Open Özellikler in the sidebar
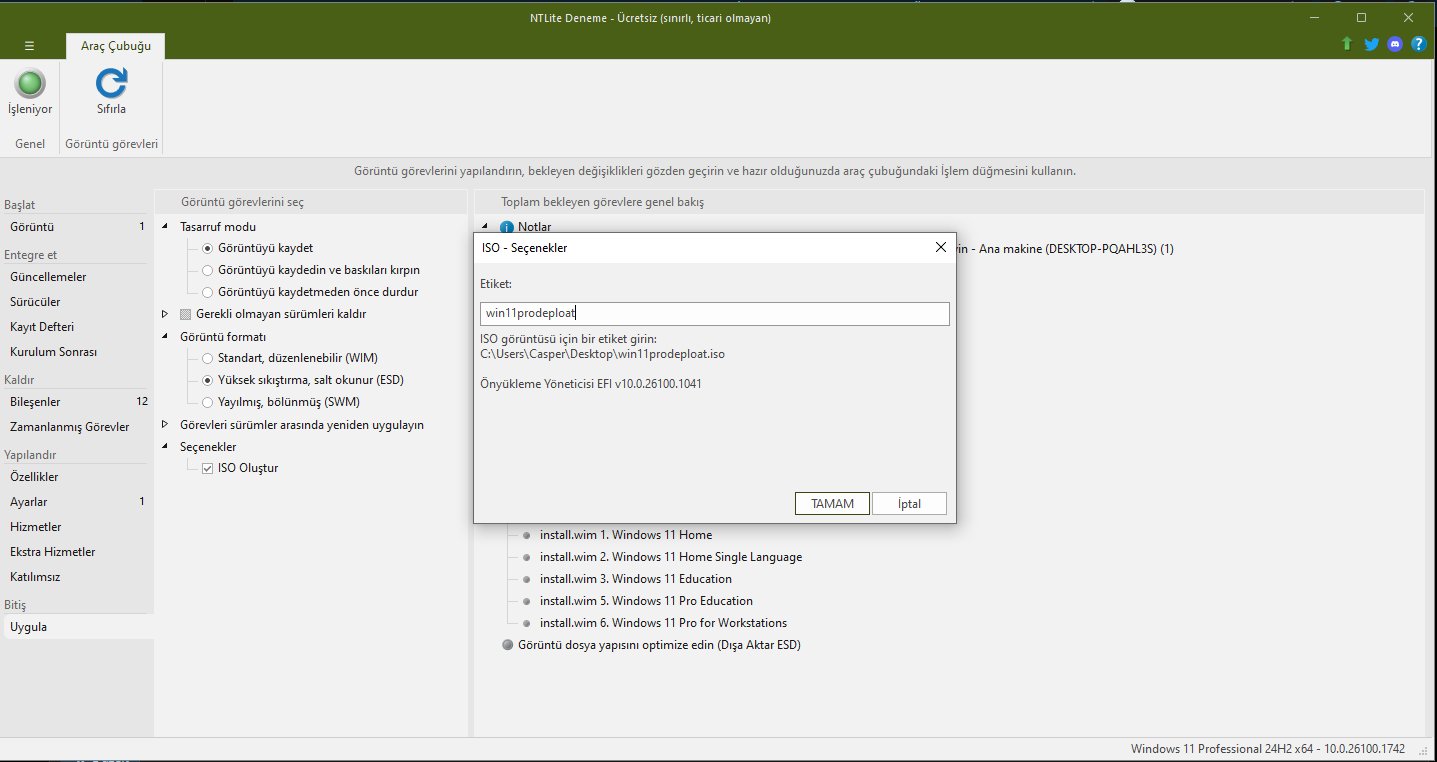This screenshot has height=762, width=1437. click(x=77, y=477)
